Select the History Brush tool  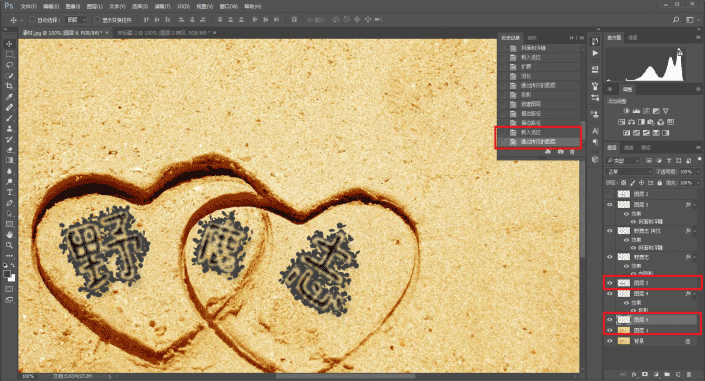pyautogui.click(x=9, y=139)
